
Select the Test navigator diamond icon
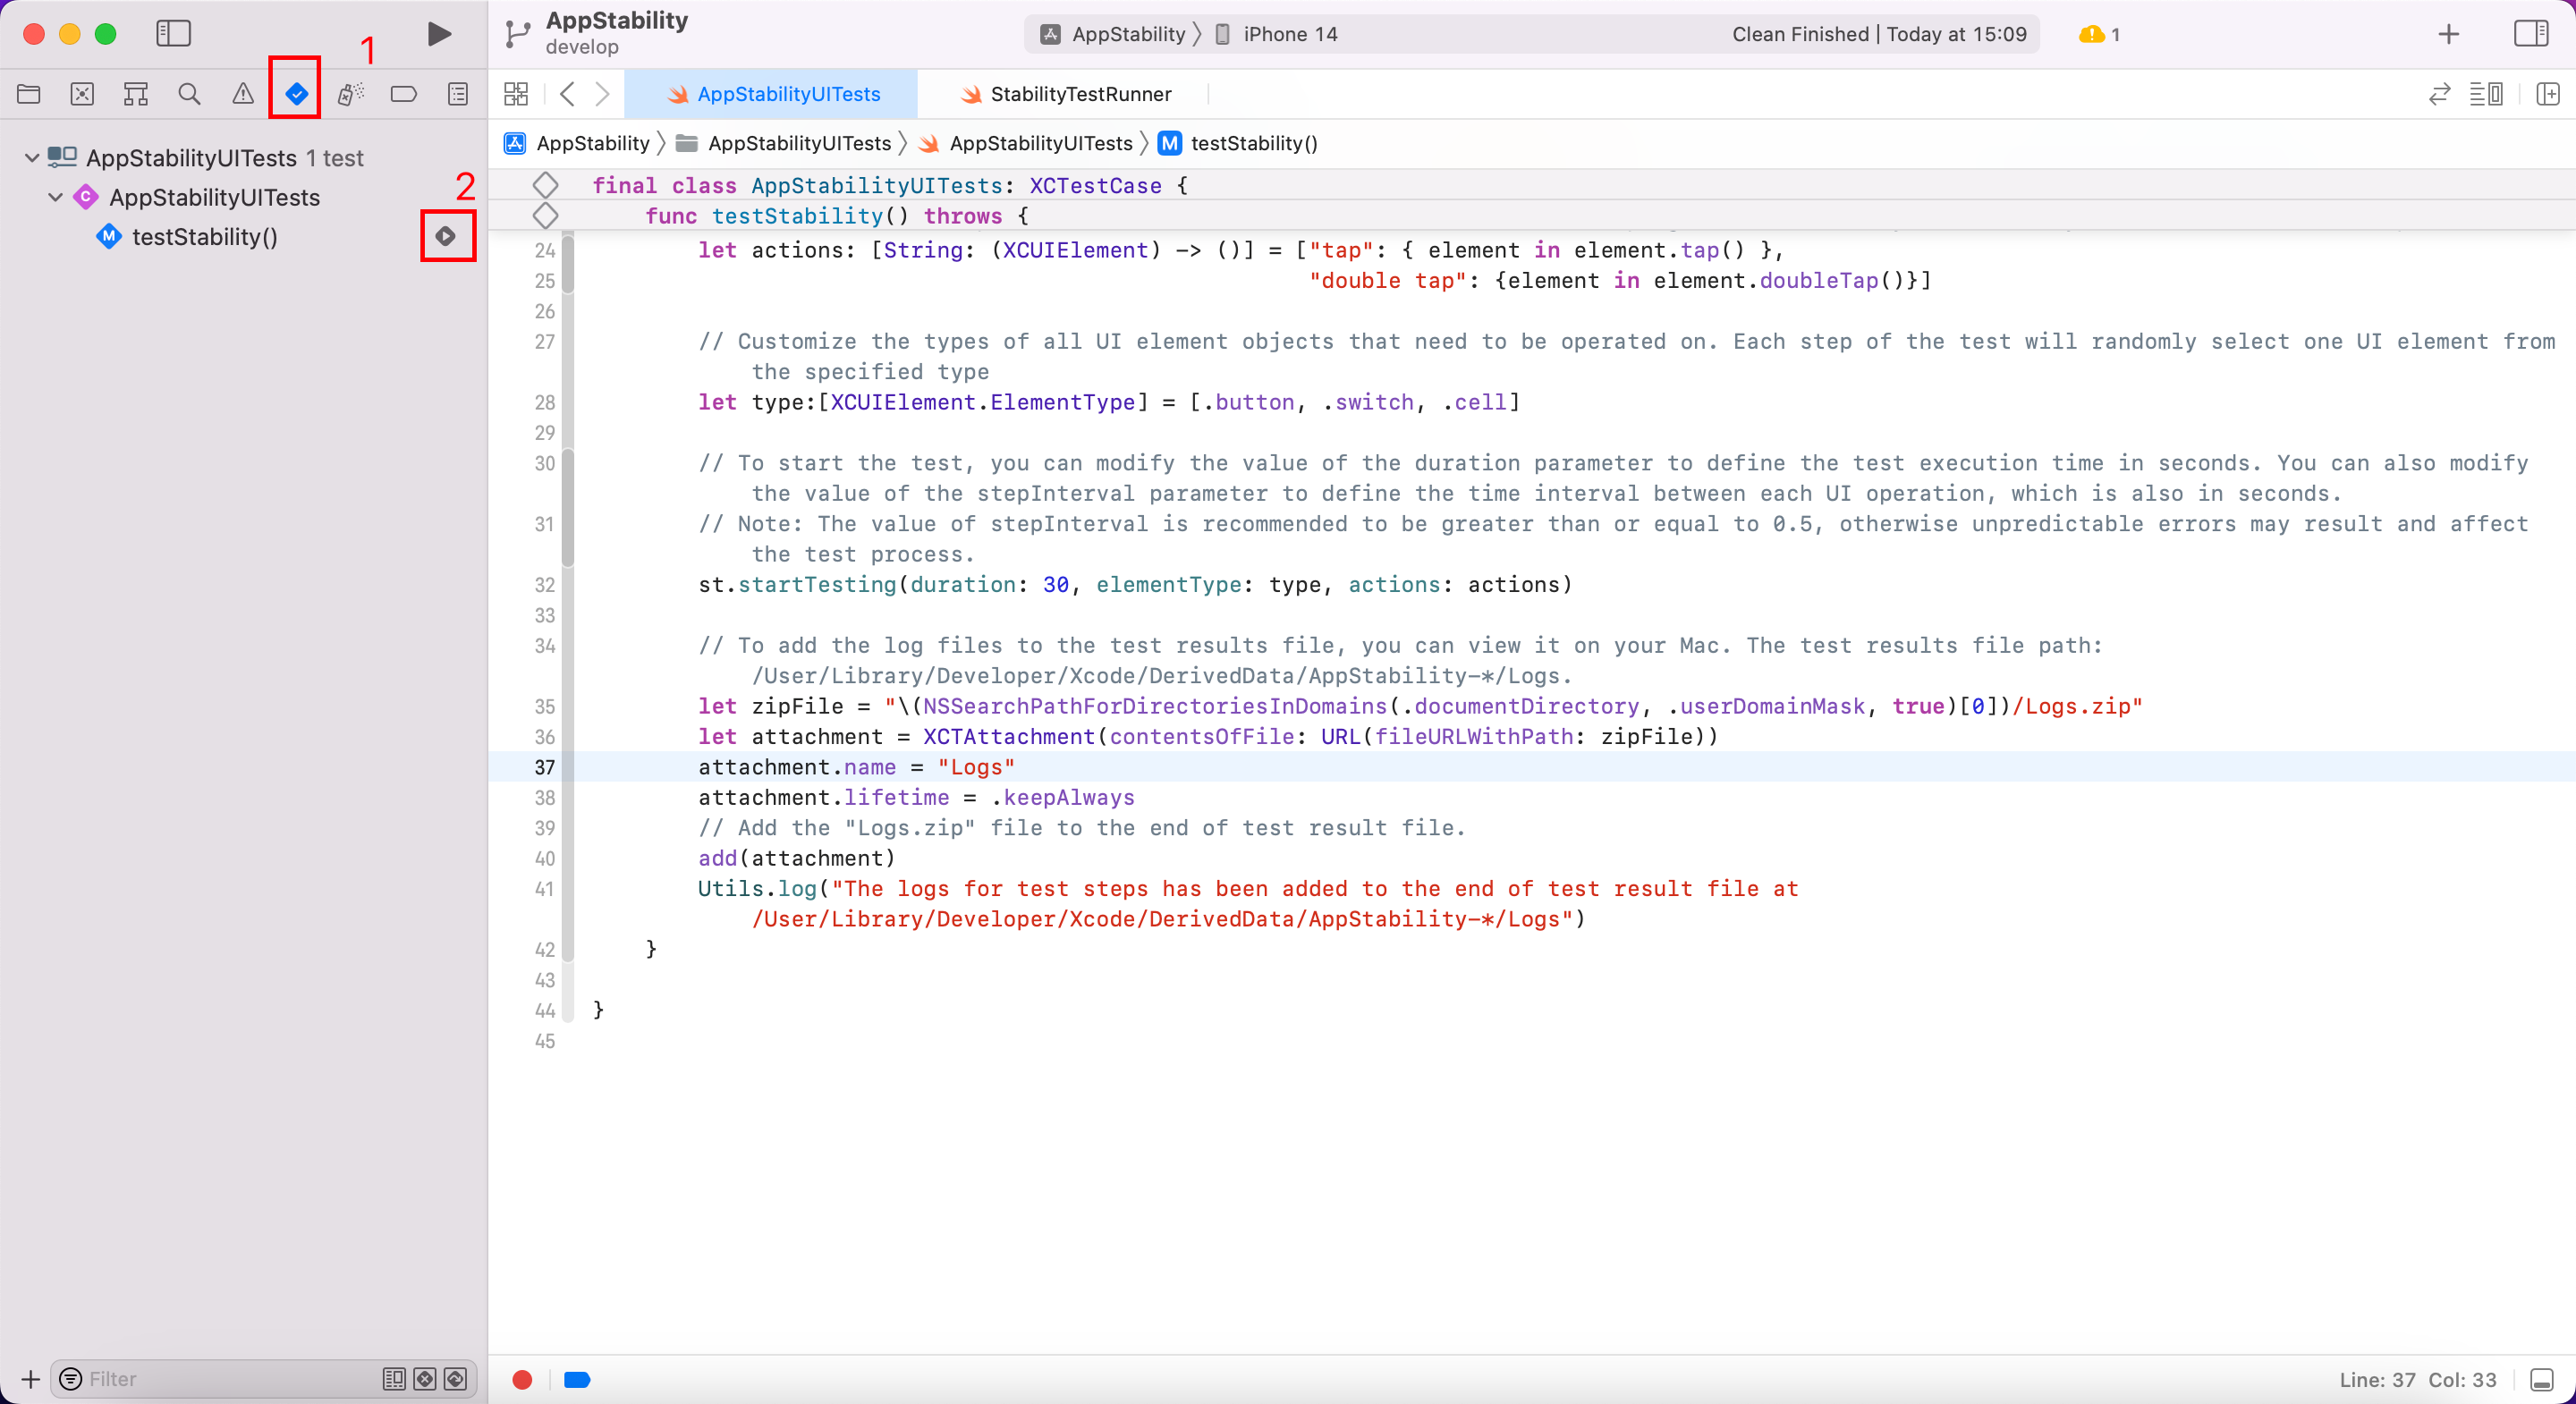coord(296,94)
